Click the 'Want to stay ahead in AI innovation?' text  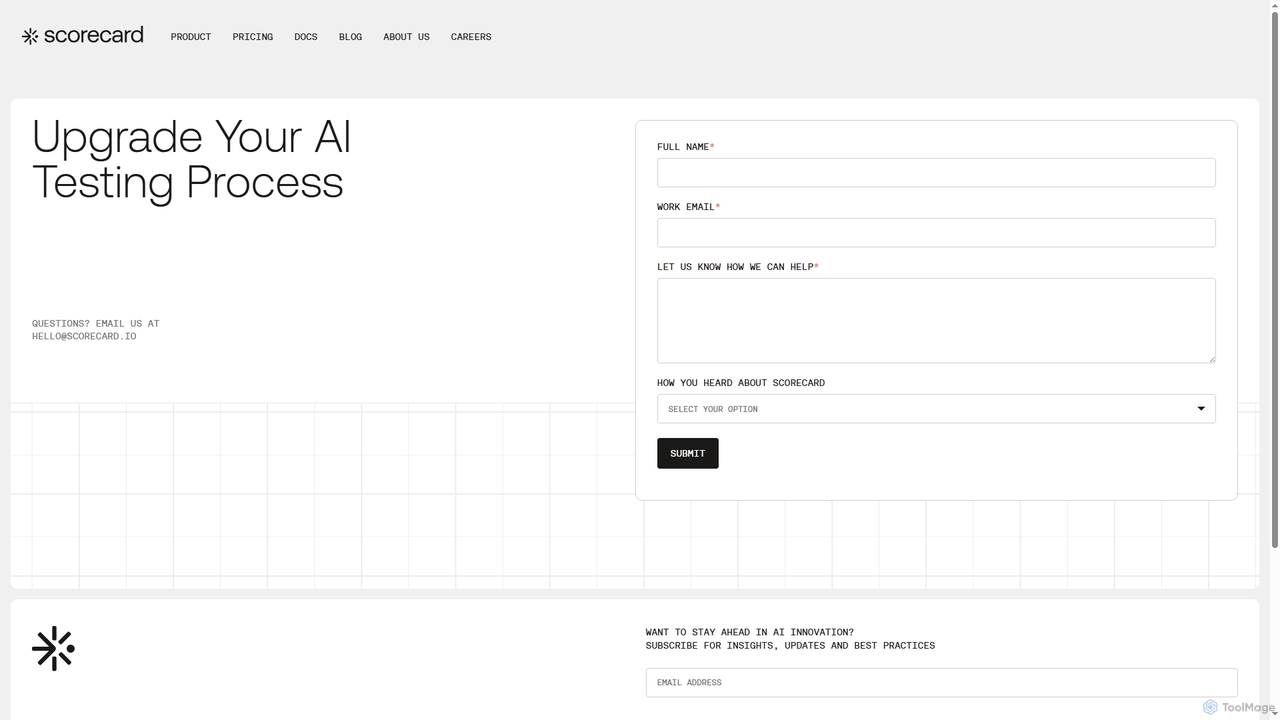(750, 632)
